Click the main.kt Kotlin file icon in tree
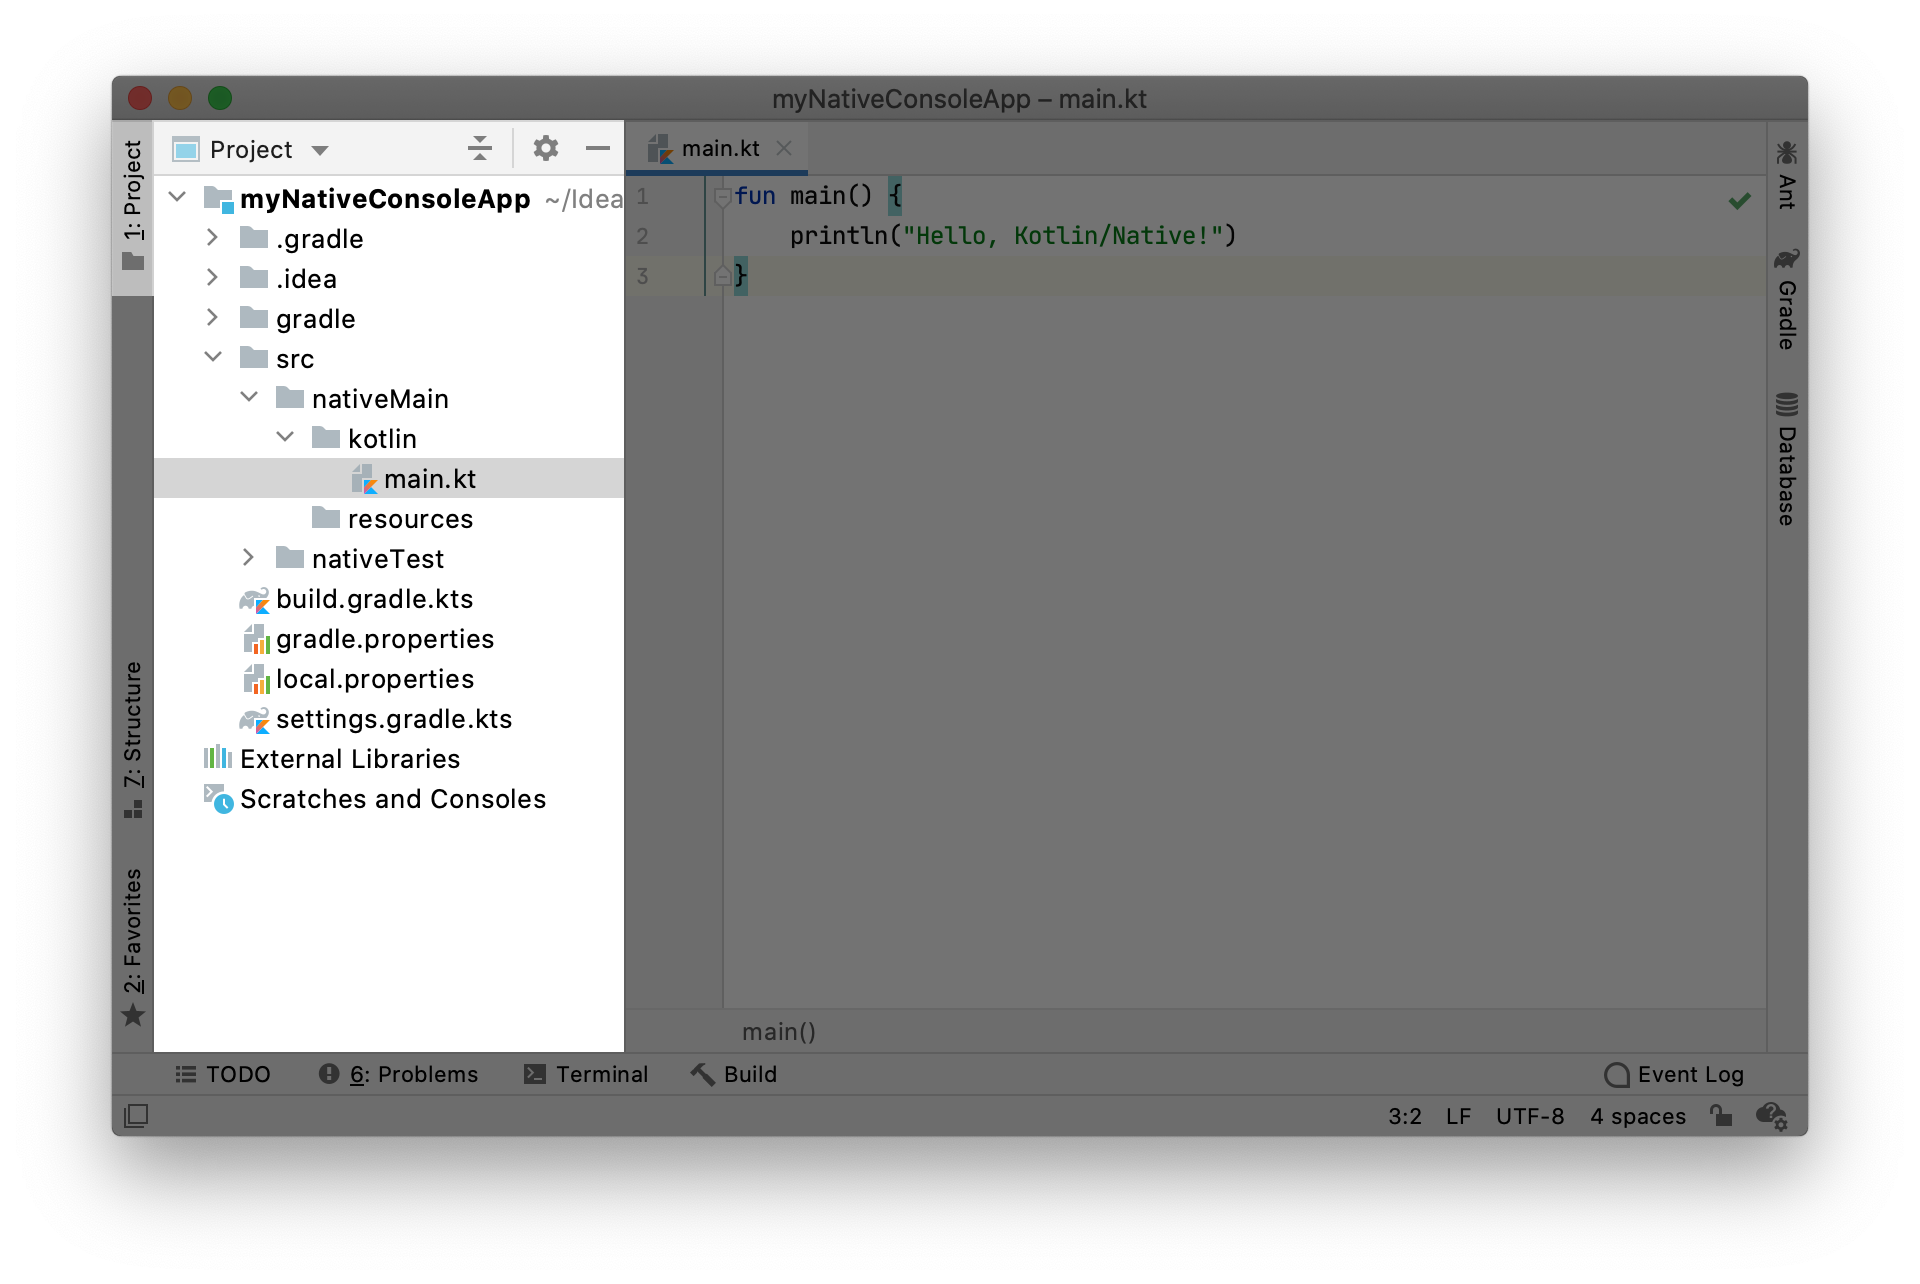 (364, 480)
